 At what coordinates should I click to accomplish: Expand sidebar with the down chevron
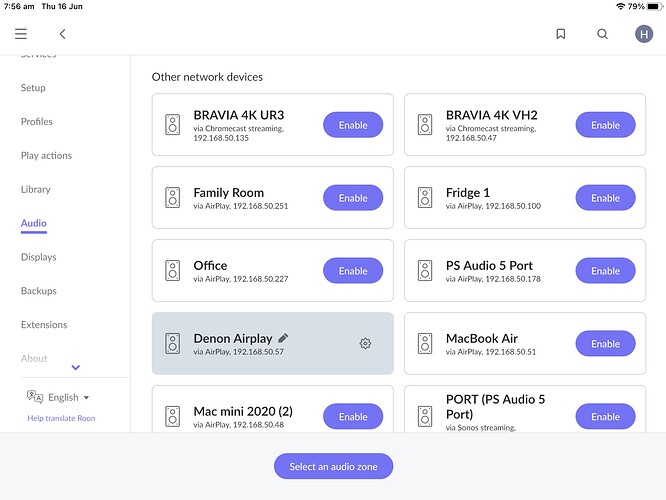click(x=76, y=367)
